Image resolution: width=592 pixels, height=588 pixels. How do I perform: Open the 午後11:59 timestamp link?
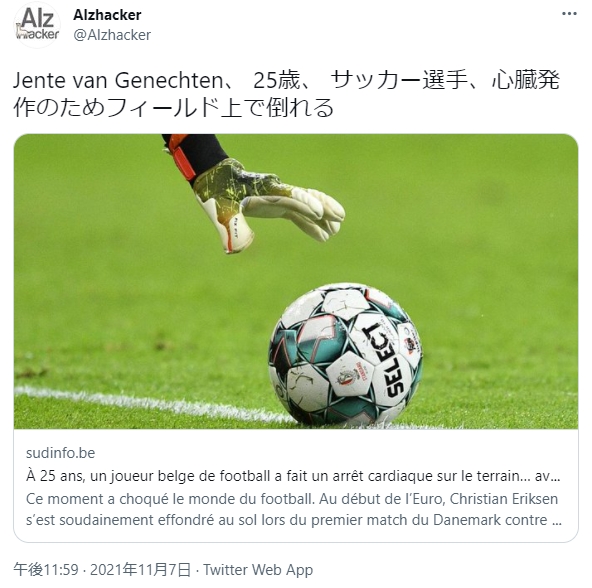coord(46,569)
